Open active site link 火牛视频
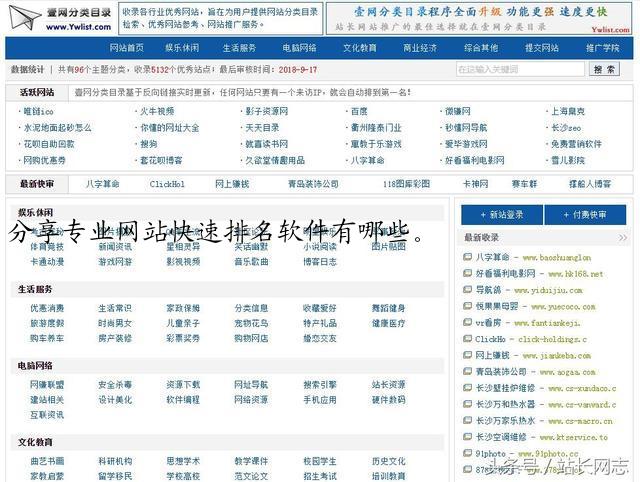The height and width of the screenshot is (482, 640). (157, 111)
